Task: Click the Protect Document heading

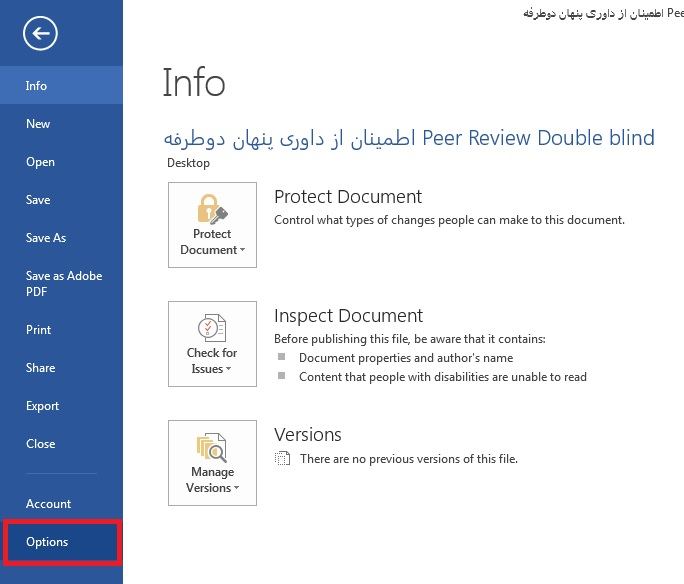Action: point(348,197)
